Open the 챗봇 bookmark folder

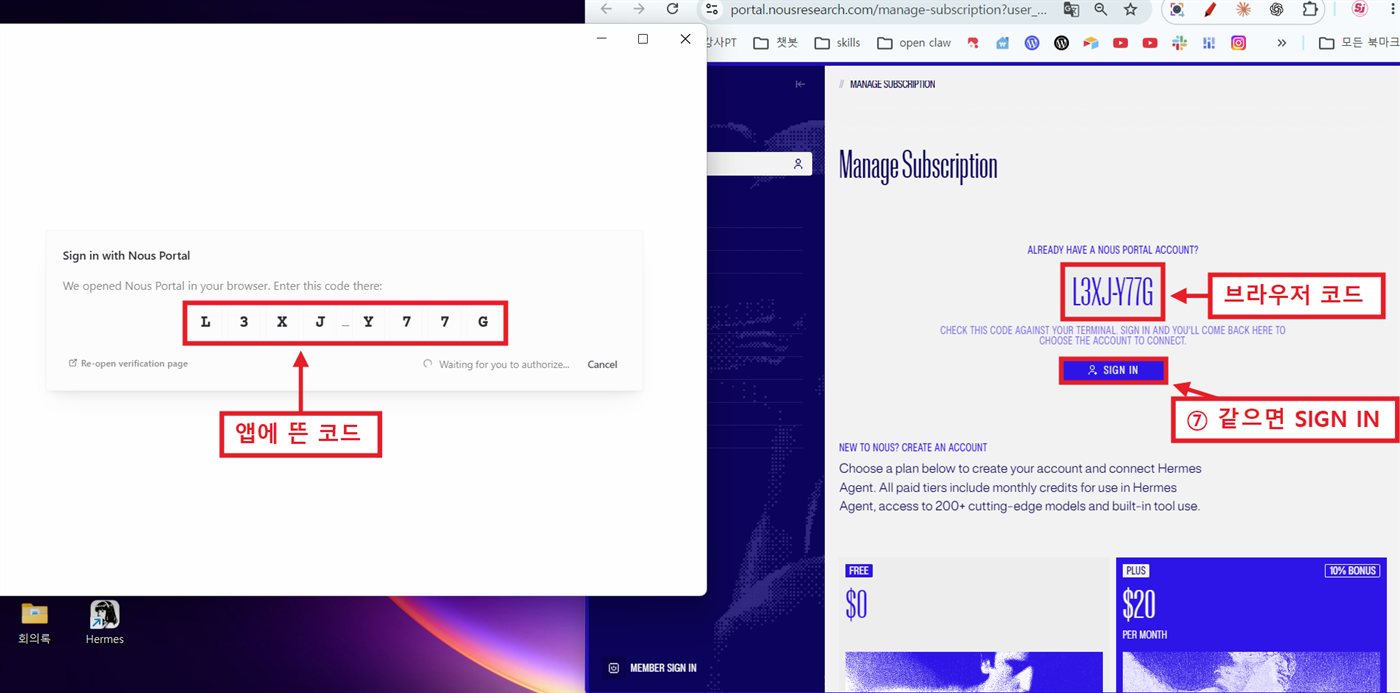[775, 43]
